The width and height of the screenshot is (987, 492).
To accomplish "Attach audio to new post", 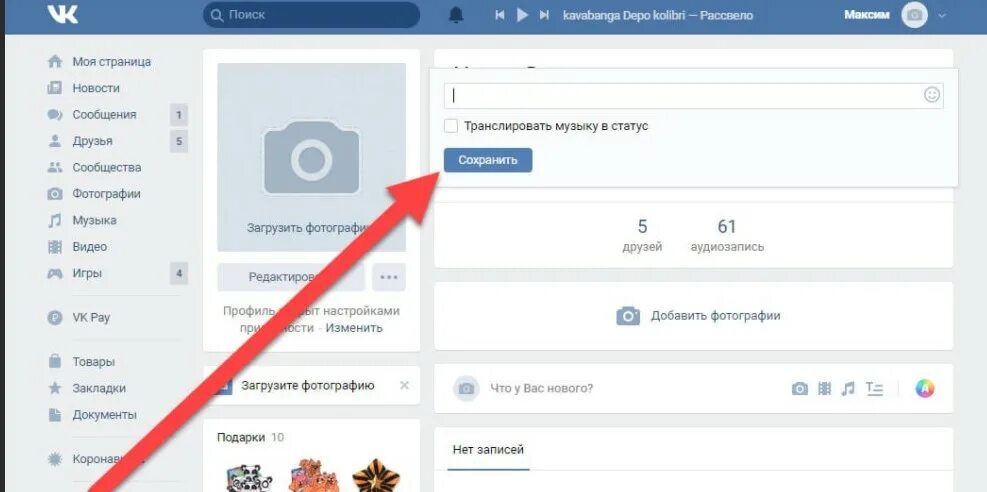I will [x=849, y=389].
